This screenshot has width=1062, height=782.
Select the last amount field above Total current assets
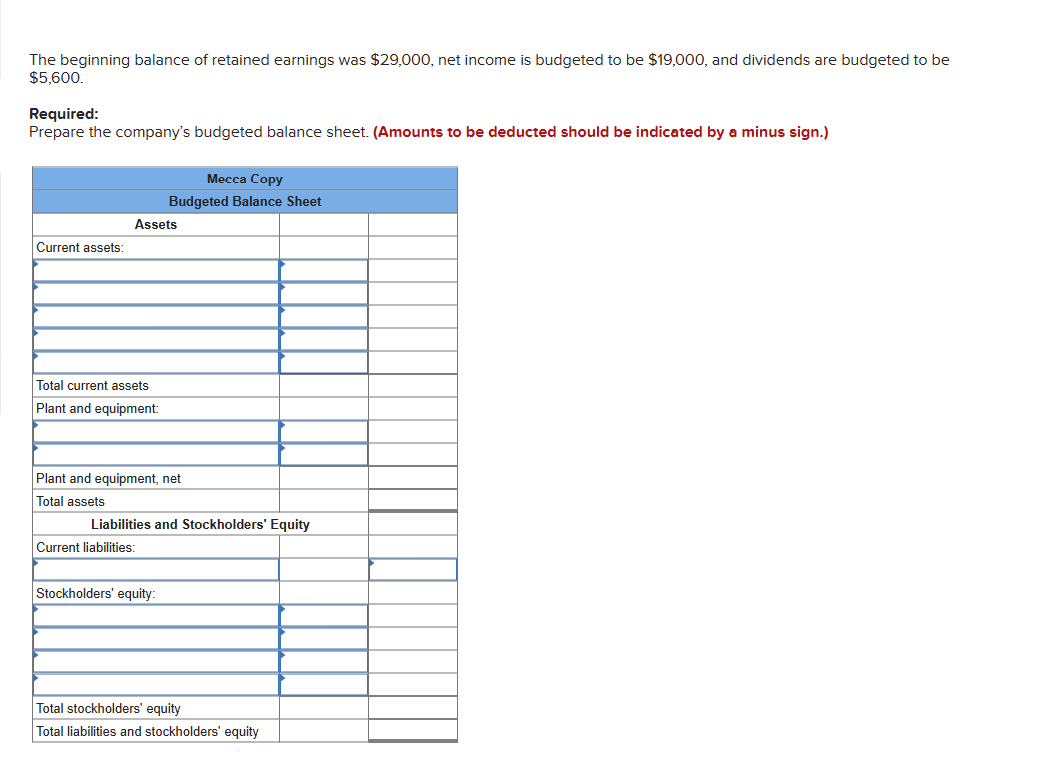[x=324, y=362]
